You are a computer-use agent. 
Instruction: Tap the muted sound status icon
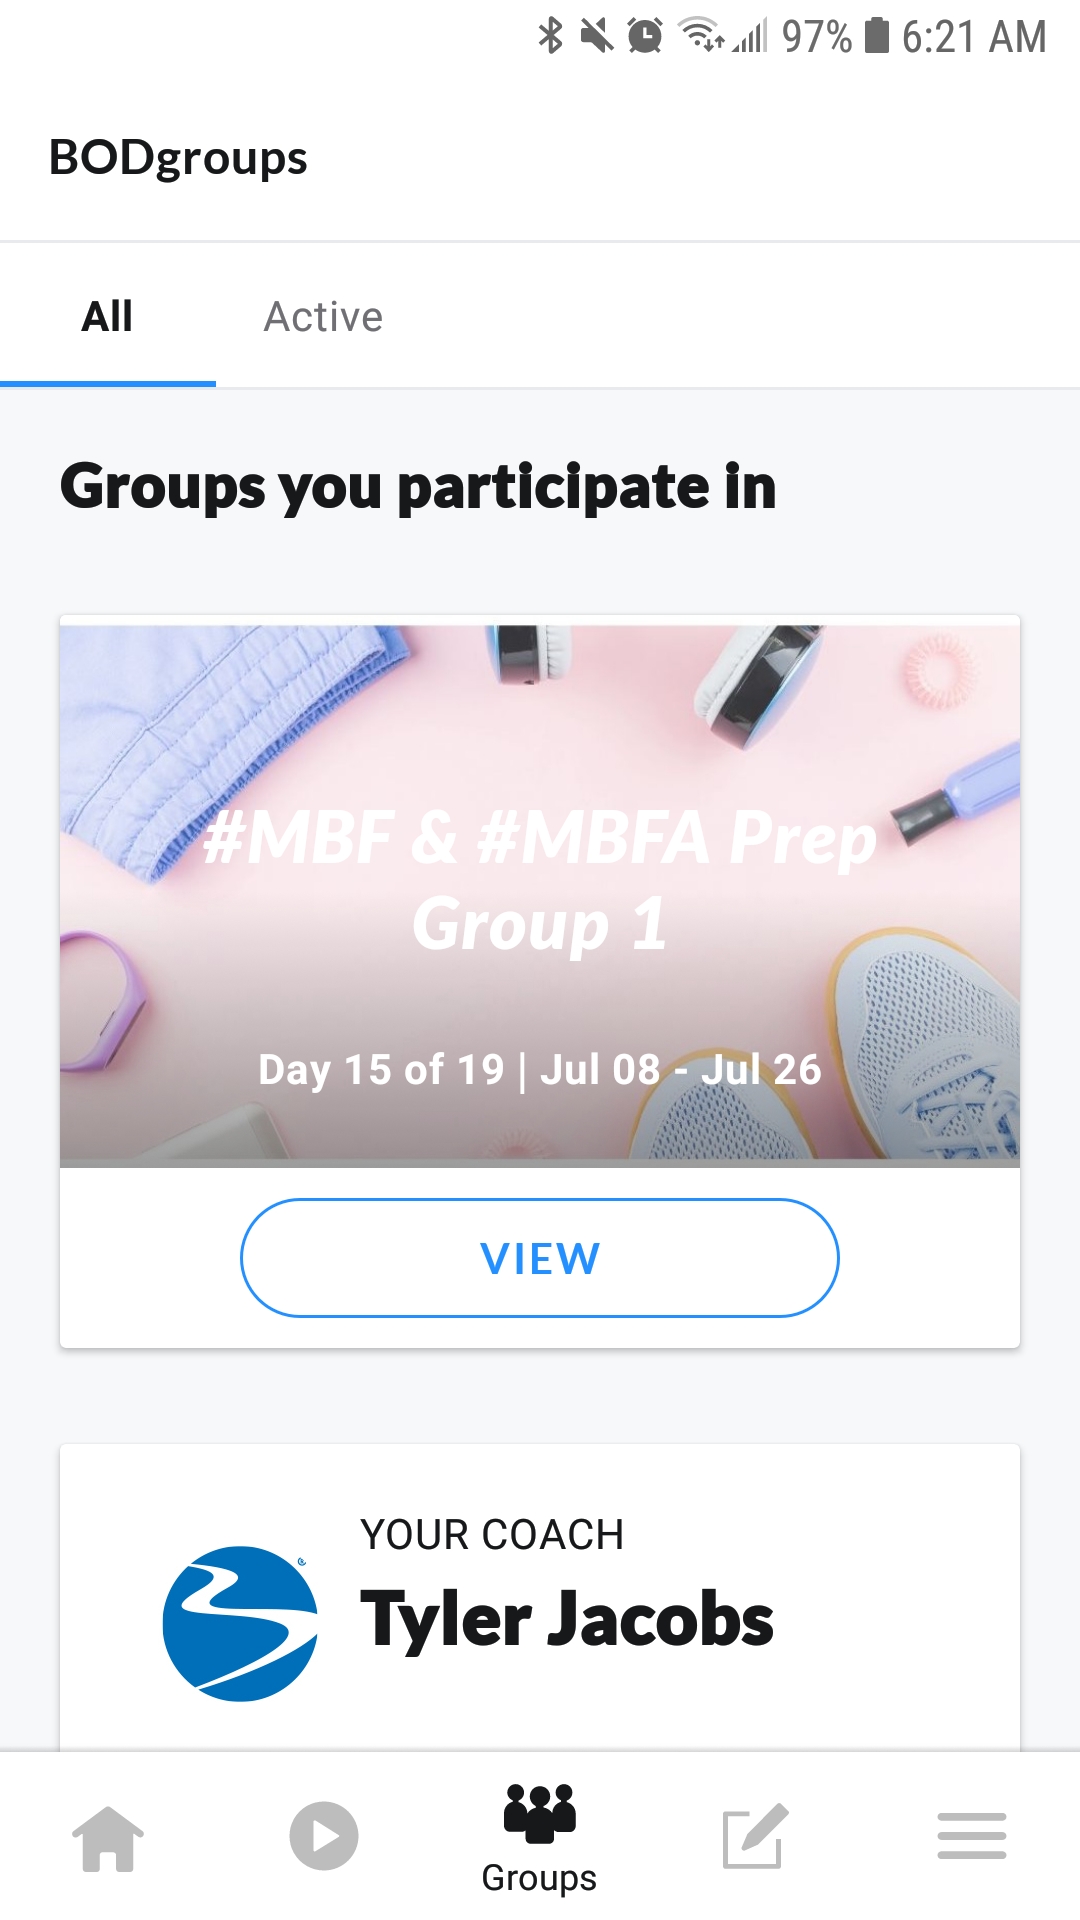[597, 36]
